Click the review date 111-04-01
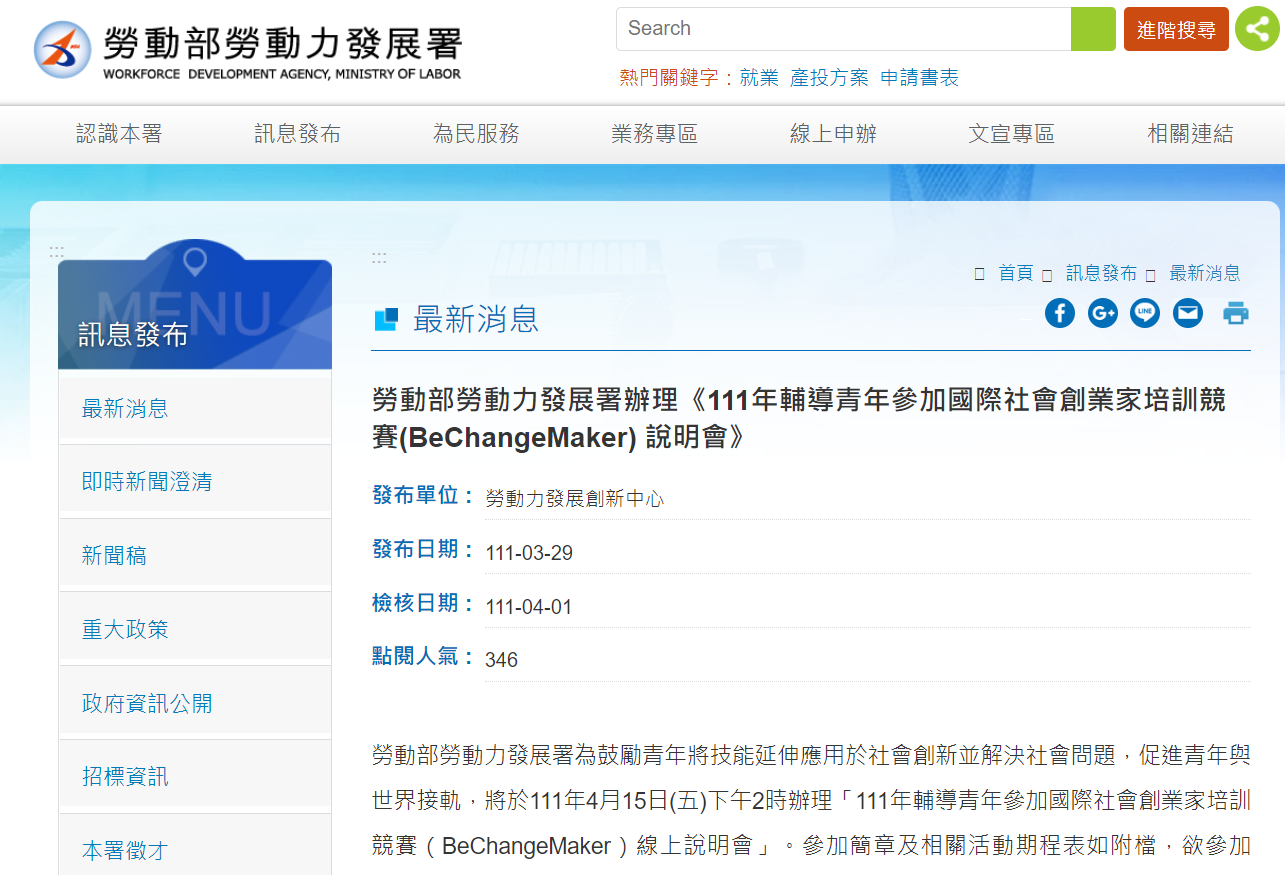Image resolution: width=1285 pixels, height=875 pixels. coord(529,607)
